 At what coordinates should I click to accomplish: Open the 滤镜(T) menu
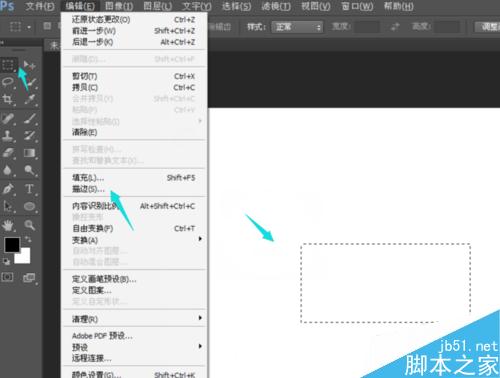[276, 6]
